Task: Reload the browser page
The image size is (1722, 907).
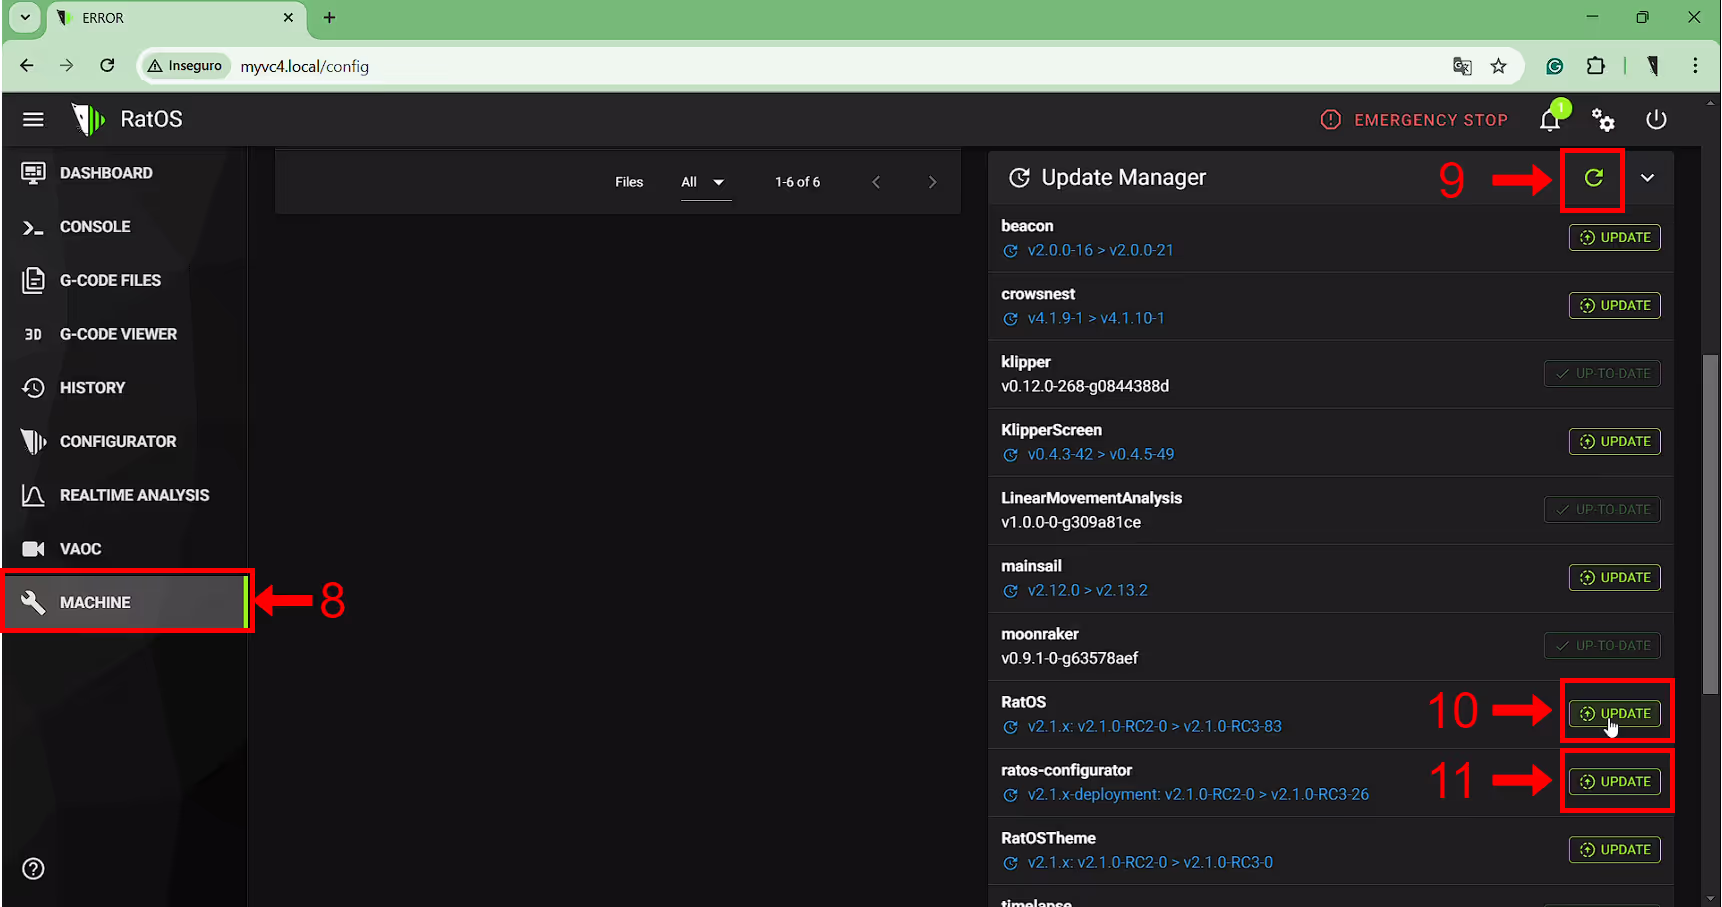Action: 107,66
